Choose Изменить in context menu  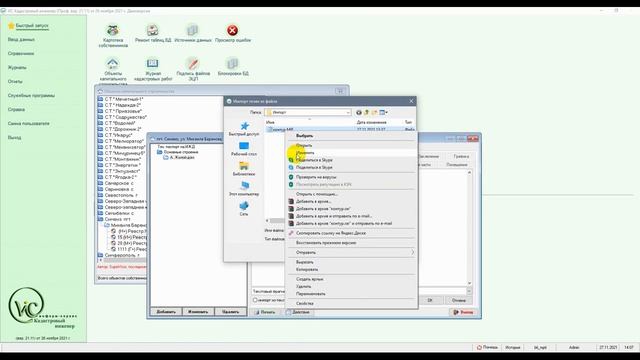[305, 153]
